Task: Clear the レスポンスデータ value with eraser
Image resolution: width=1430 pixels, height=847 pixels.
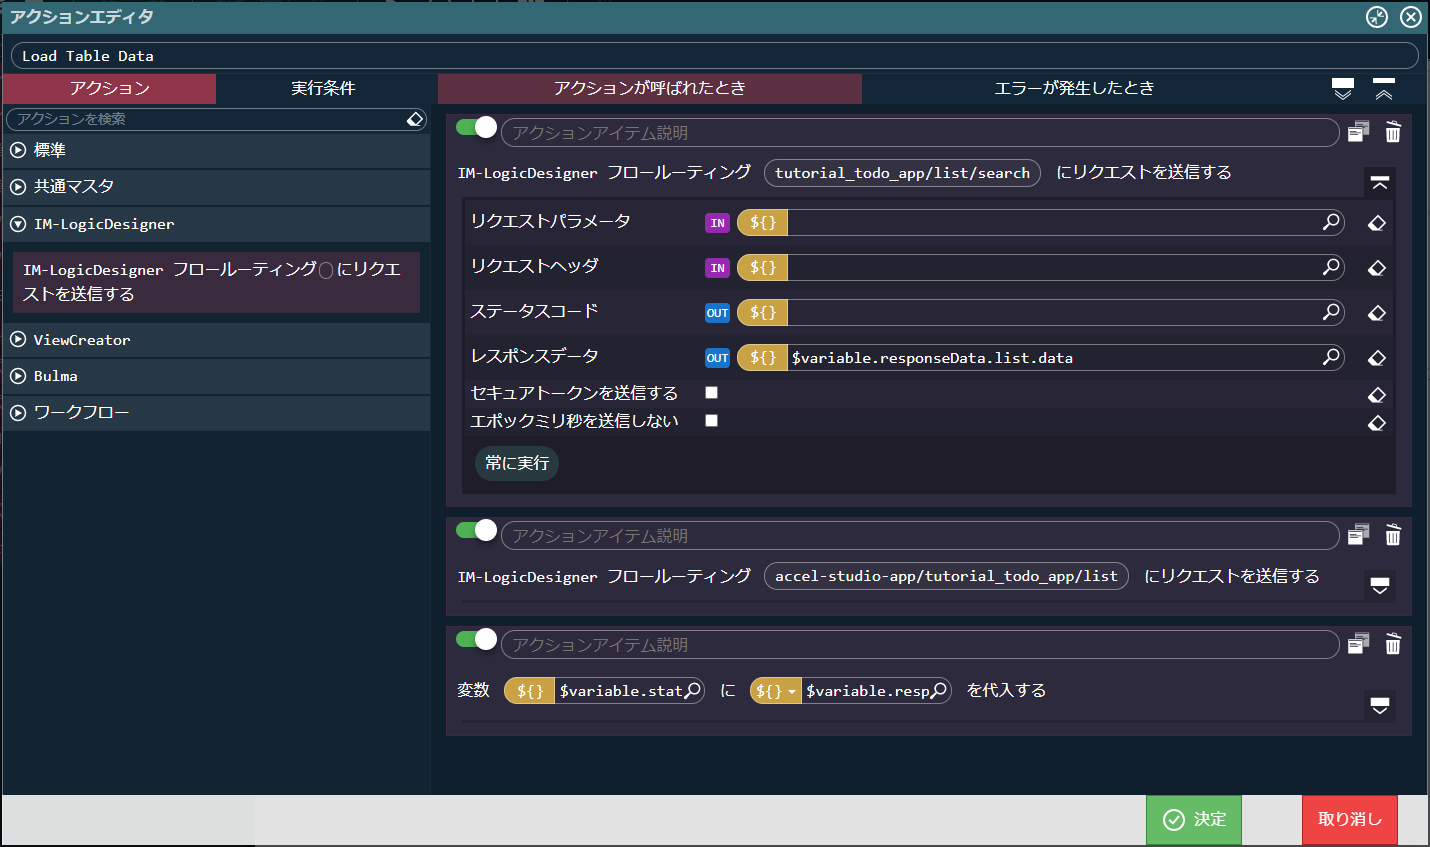Action: [x=1377, y=358]
